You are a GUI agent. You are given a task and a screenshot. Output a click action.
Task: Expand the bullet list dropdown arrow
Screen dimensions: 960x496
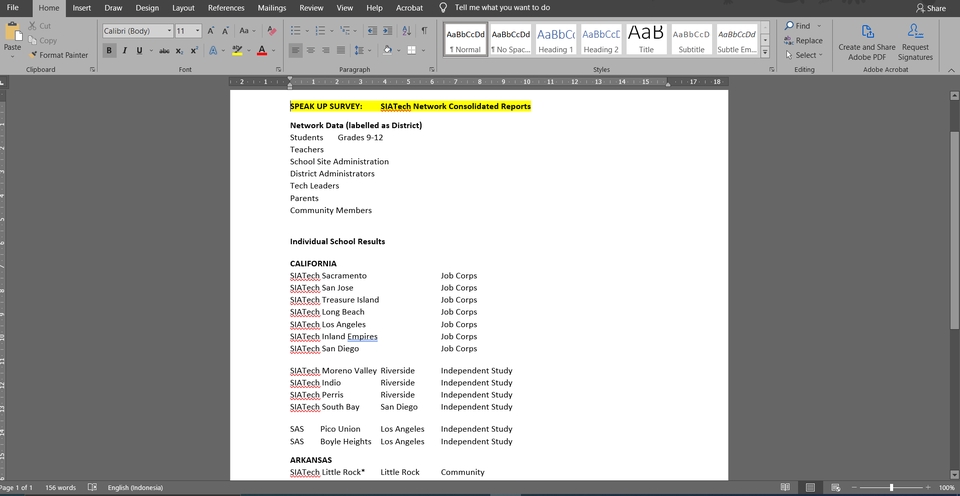point(307,31)
